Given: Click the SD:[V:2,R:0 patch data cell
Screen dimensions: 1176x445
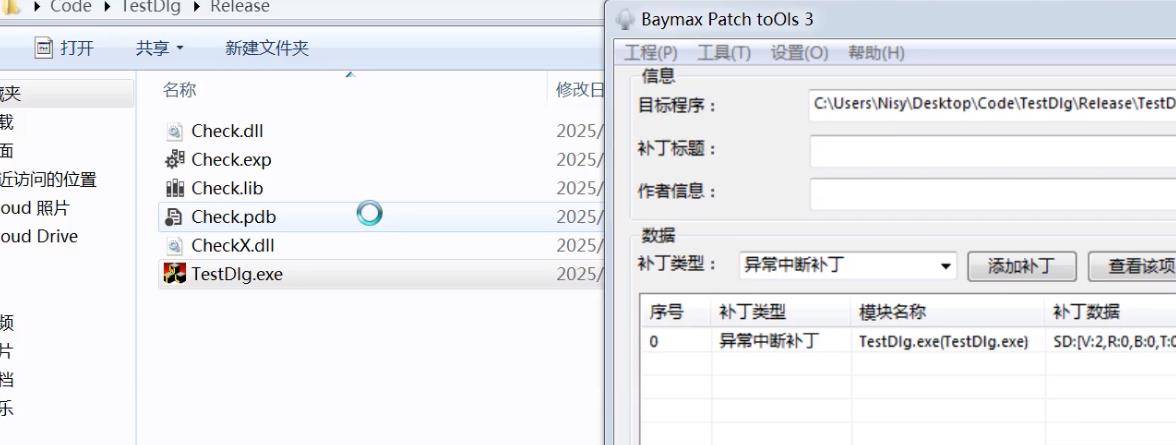Looking at the screenshot, I should (x=1114, y=341).
